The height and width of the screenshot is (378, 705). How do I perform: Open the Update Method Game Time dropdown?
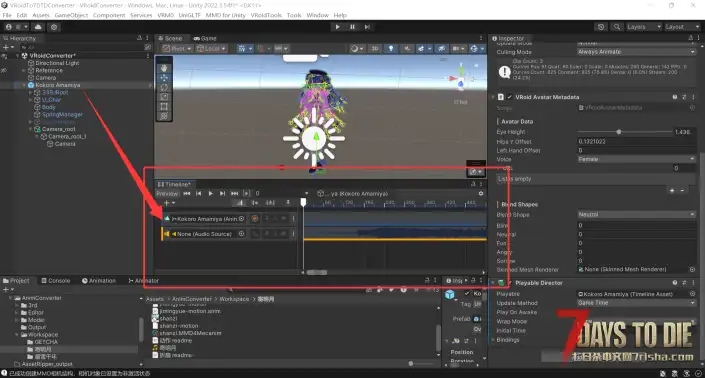636,303
